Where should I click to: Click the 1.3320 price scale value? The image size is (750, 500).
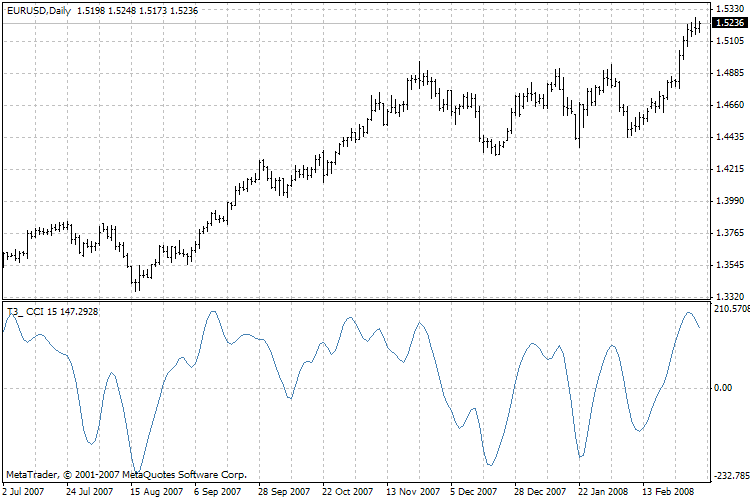[730, 297]
